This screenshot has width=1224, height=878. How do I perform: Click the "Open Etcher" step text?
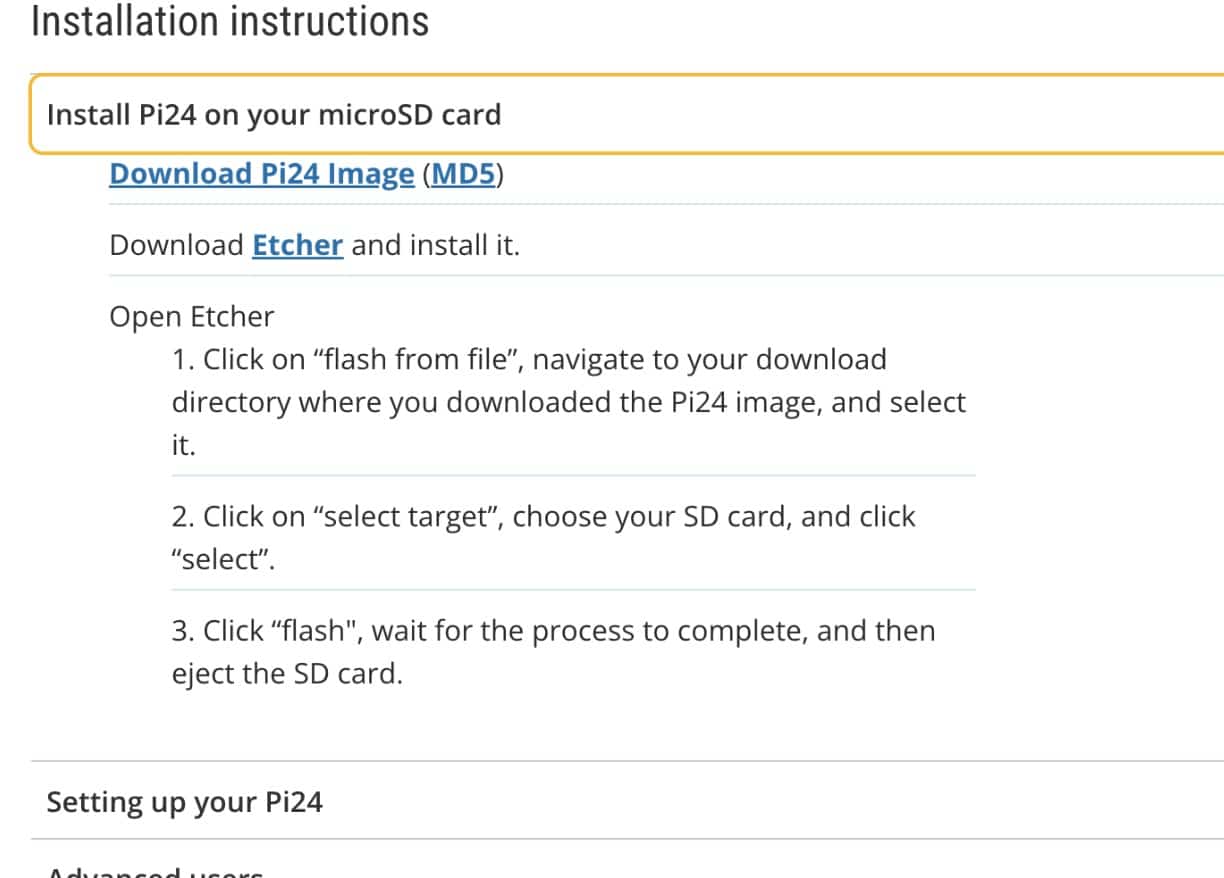[x=191, y=317]
